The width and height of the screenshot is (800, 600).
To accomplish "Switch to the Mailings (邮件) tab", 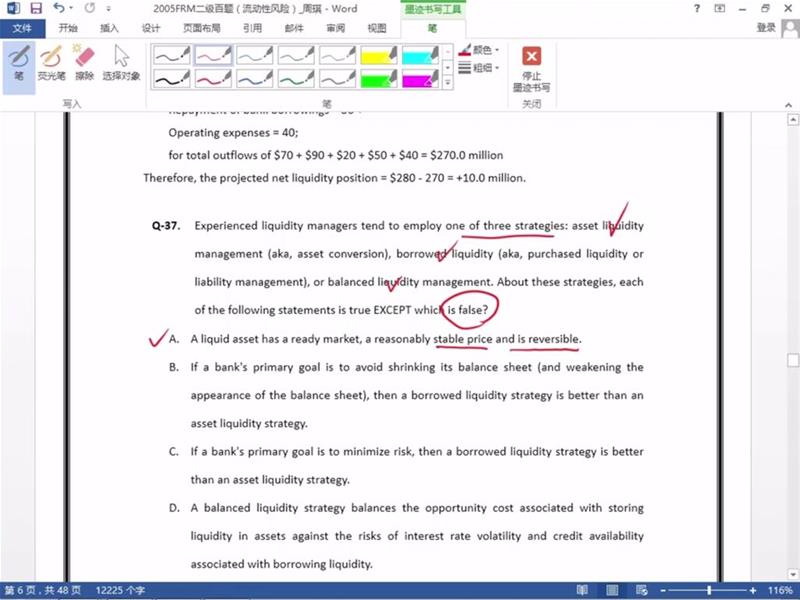I will (294, 28).
